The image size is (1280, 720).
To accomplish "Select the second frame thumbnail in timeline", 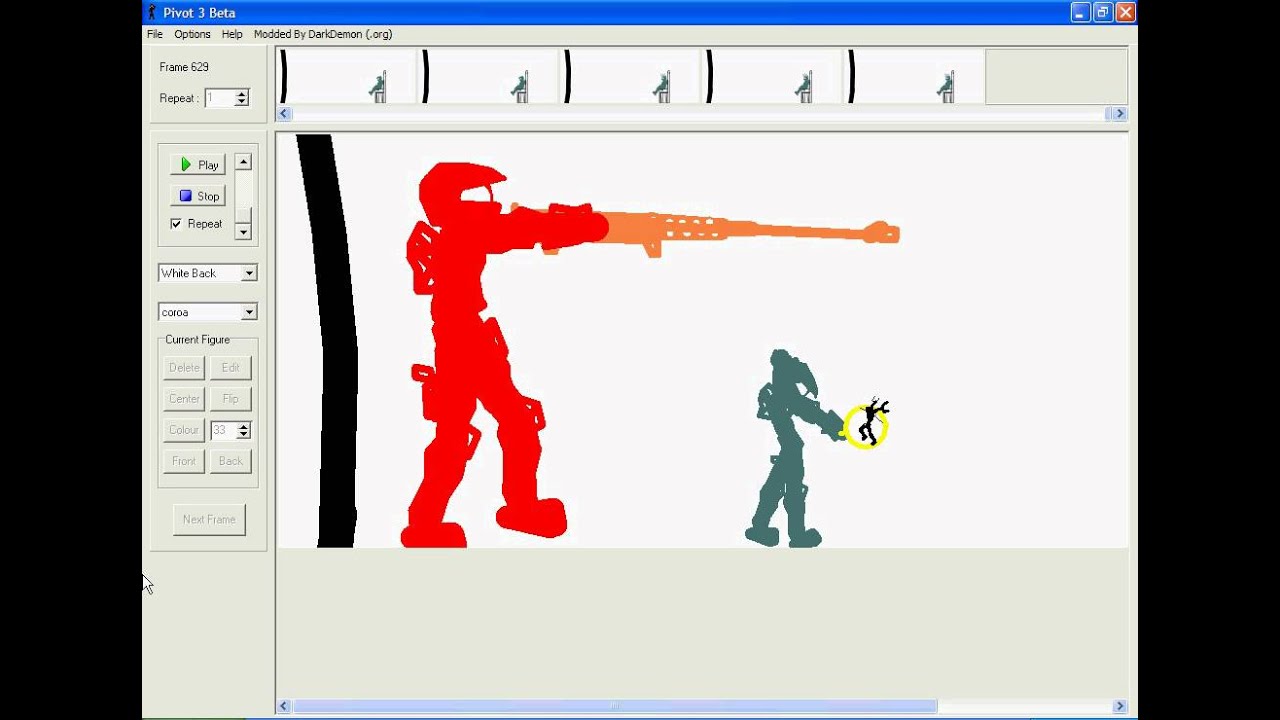I will (x=489, y=77).
